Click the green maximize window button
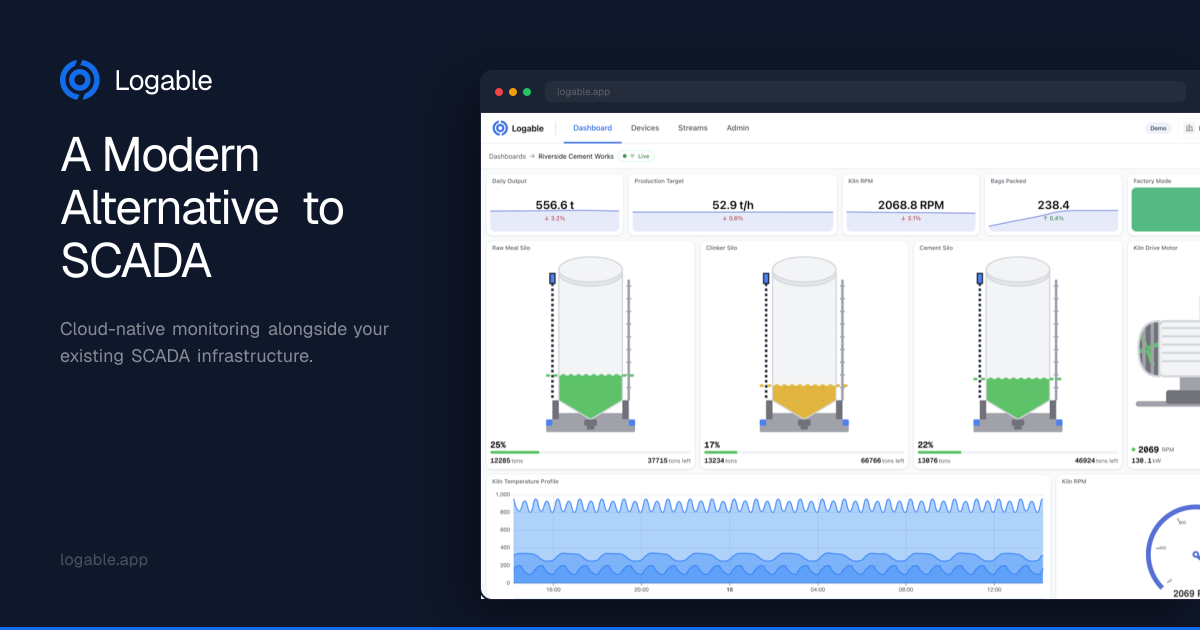1200x630 pixels. (527, 92)
